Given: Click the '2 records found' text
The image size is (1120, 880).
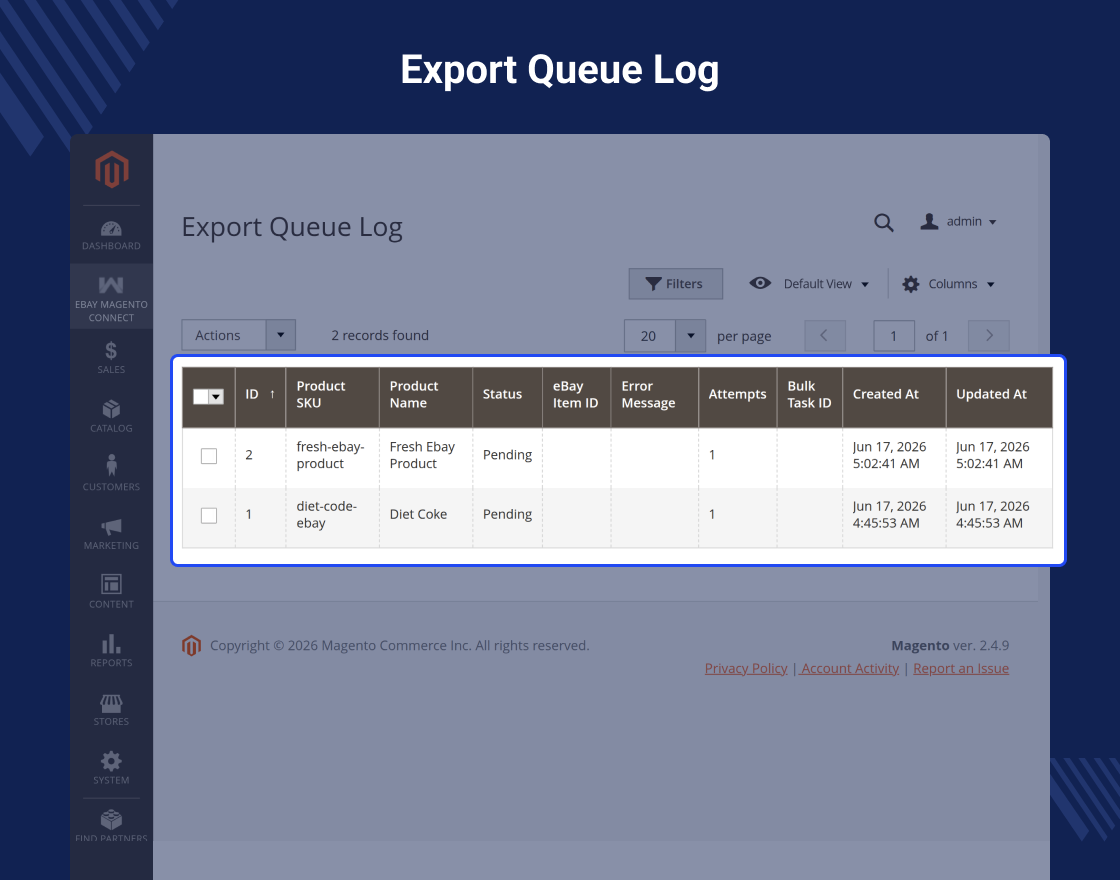Looking at the screenshot, I should [x=380, y=335].
